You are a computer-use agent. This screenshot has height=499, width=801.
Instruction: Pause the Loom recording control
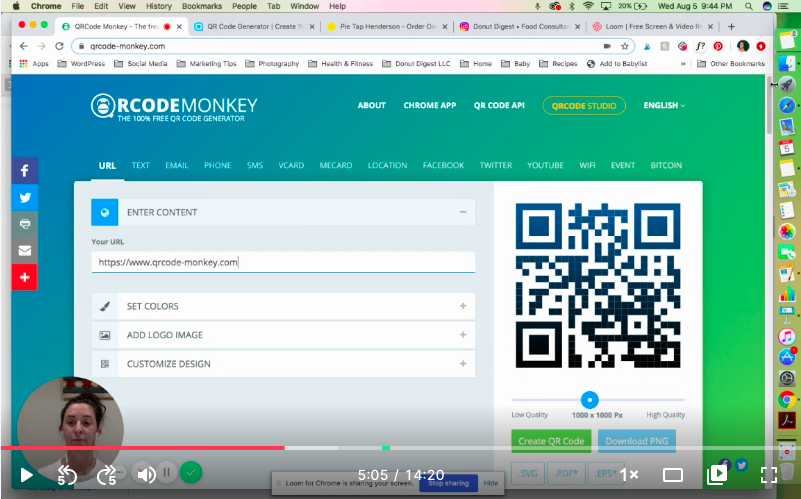coord(166,472)
